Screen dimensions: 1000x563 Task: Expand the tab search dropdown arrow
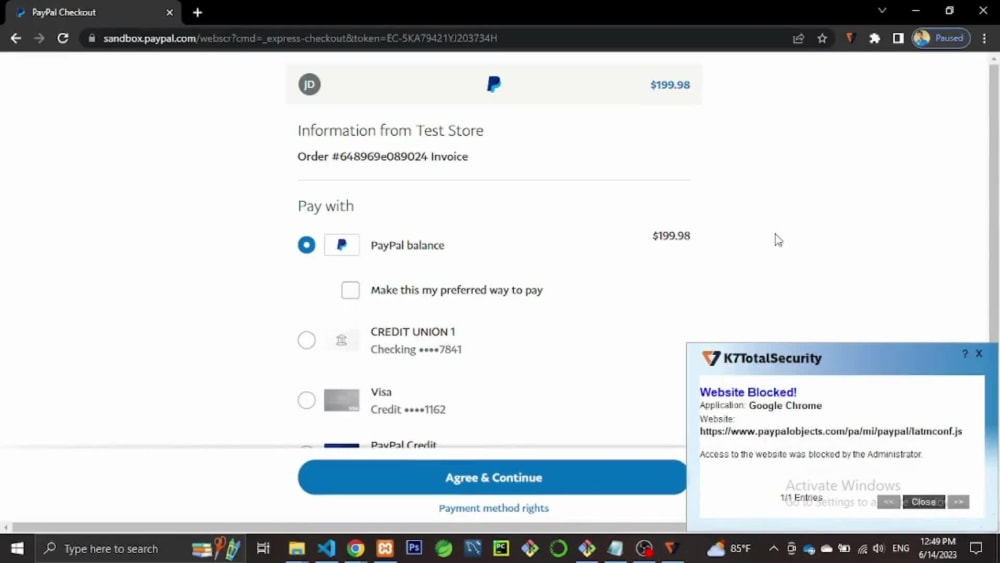[x=882, y=11]
